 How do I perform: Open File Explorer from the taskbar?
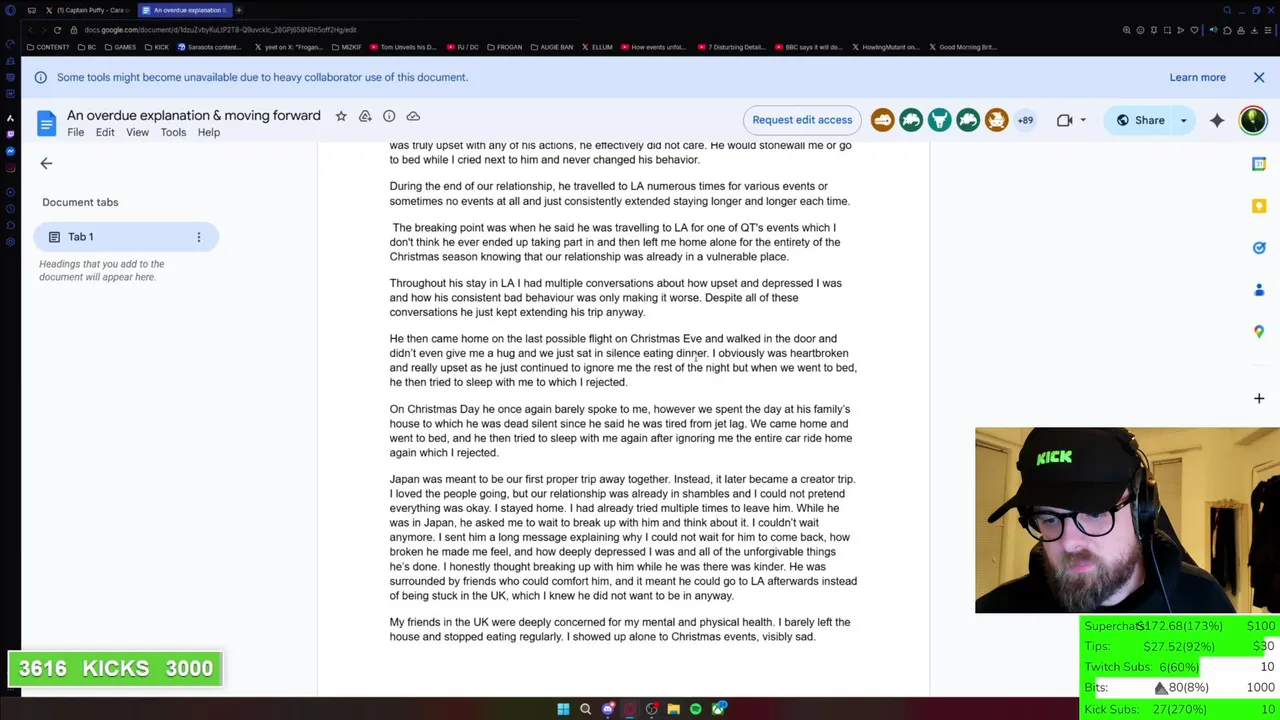(673, 709)
